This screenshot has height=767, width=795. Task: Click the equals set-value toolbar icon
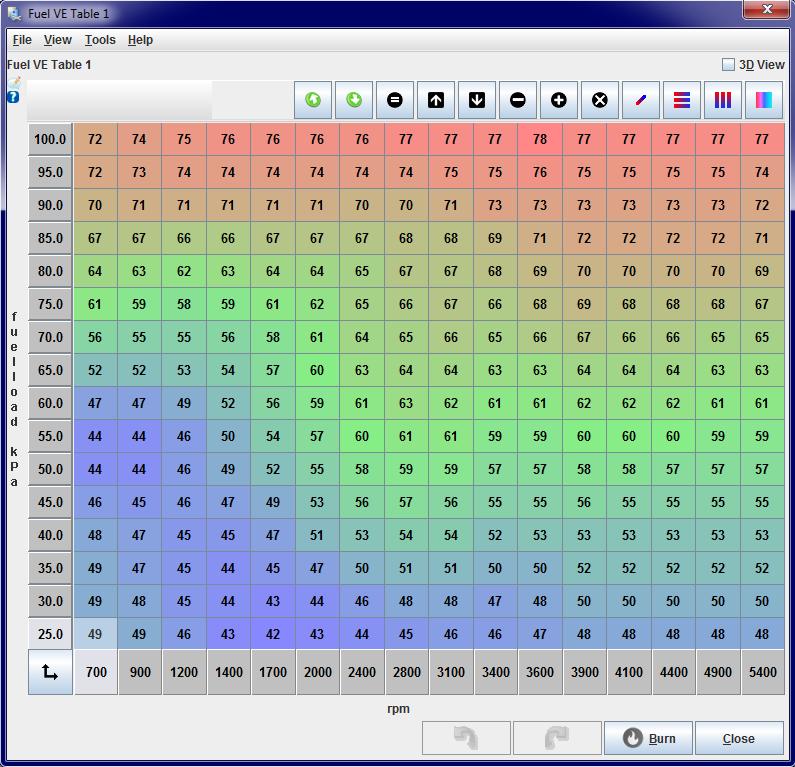pos(395,100)
